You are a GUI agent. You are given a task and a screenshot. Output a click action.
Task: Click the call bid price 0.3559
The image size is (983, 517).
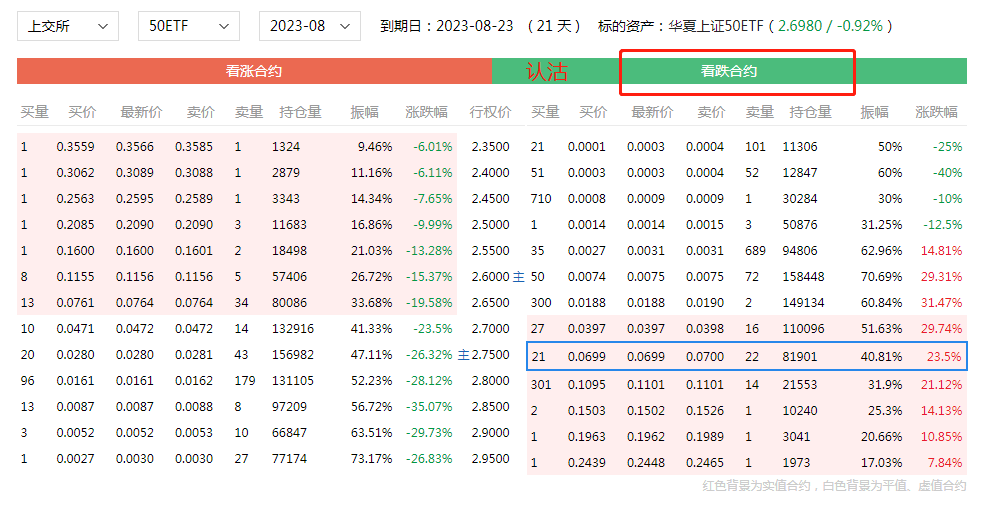click(76, 147)
